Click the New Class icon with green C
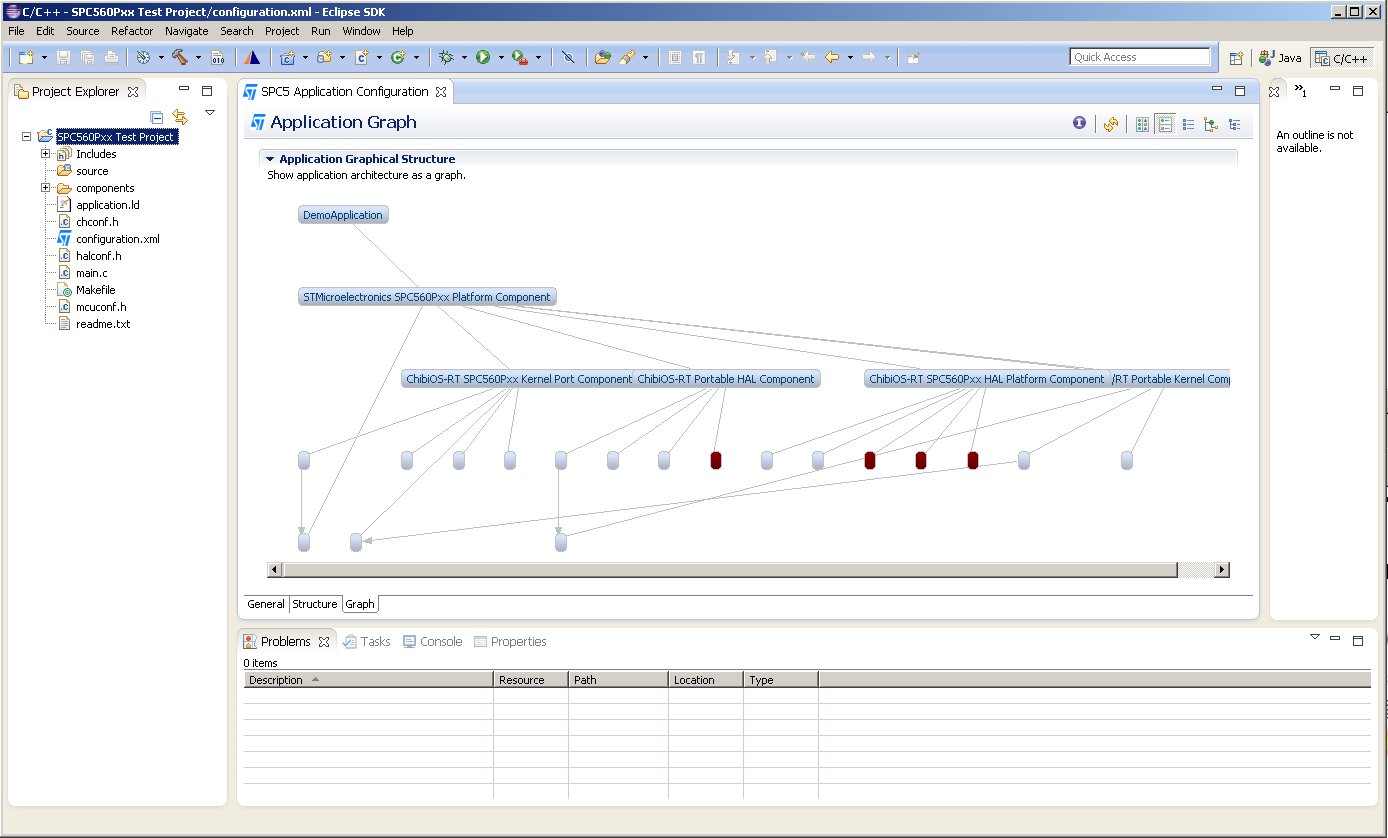Screen dimensions: 1388x838 click(398, 58)
